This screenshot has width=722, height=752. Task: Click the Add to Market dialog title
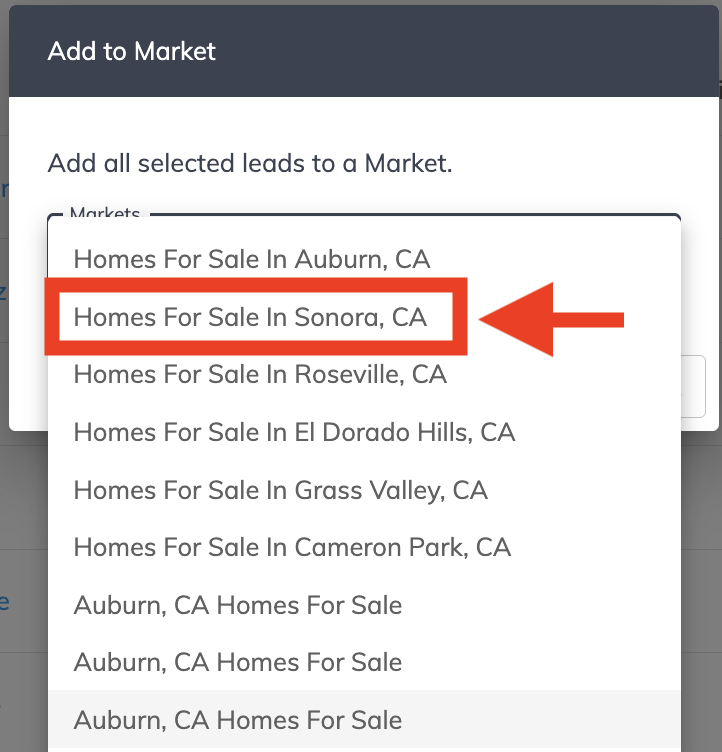[x=131, y=51]
